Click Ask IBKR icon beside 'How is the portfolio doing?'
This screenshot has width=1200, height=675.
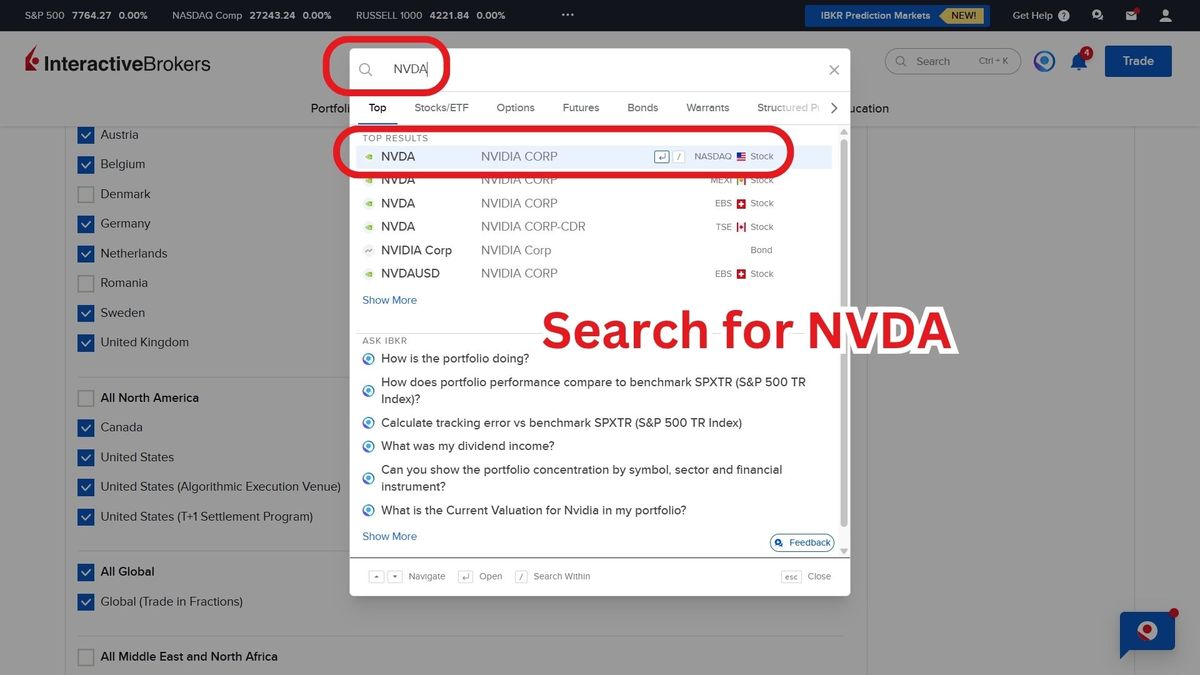click(368, 359)
